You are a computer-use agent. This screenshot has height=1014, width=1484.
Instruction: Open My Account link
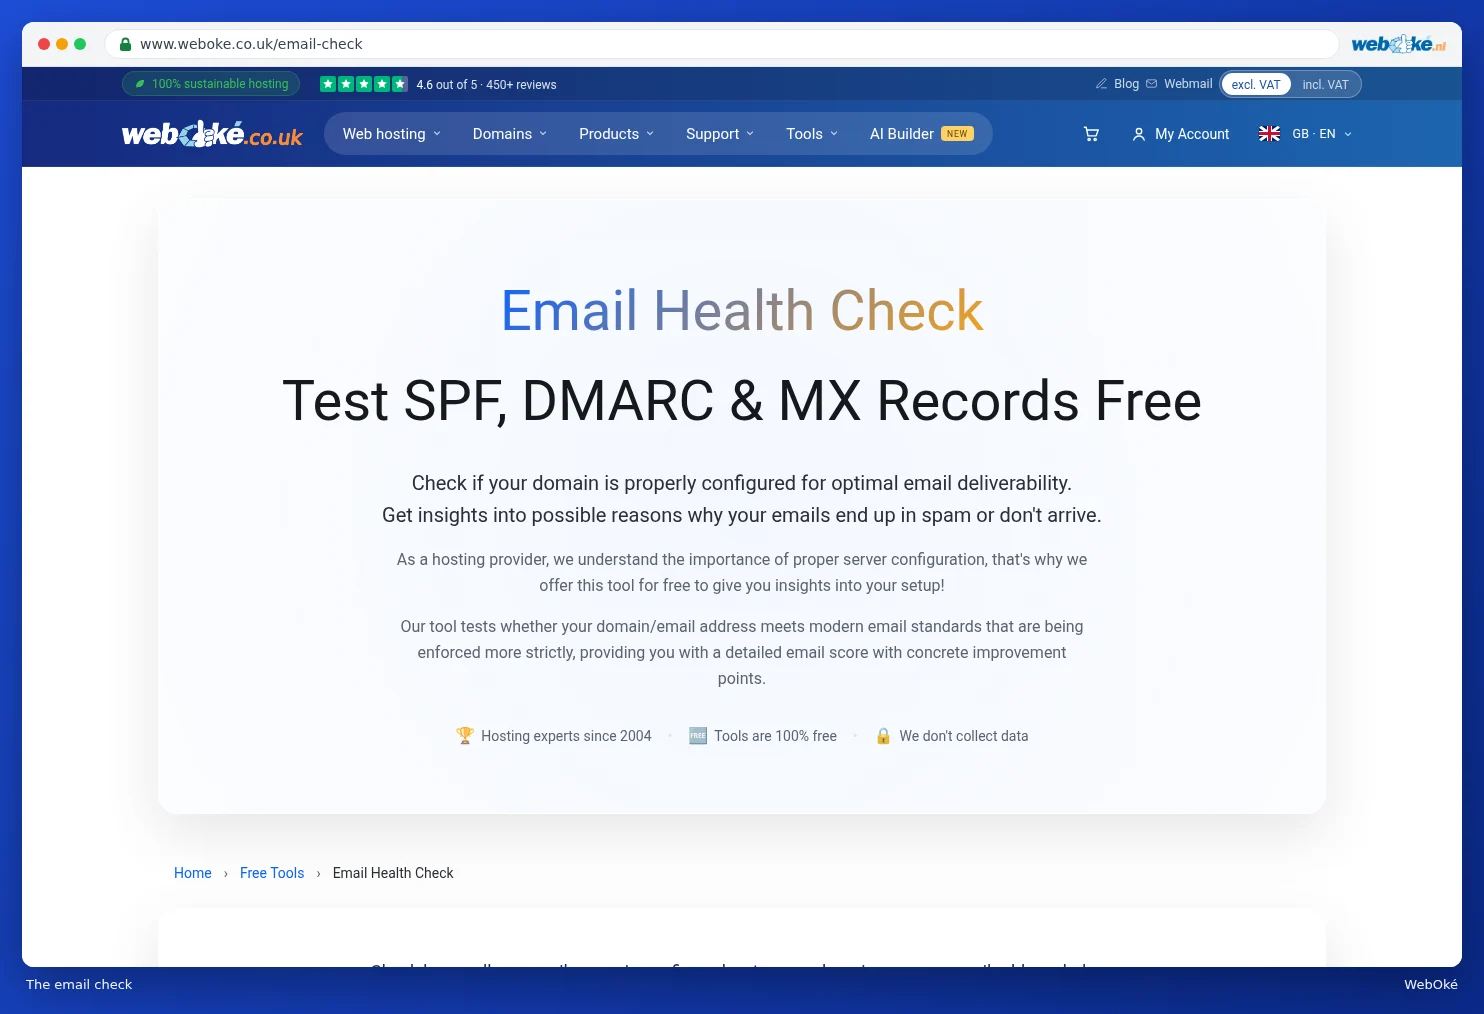pos(1192,134)
